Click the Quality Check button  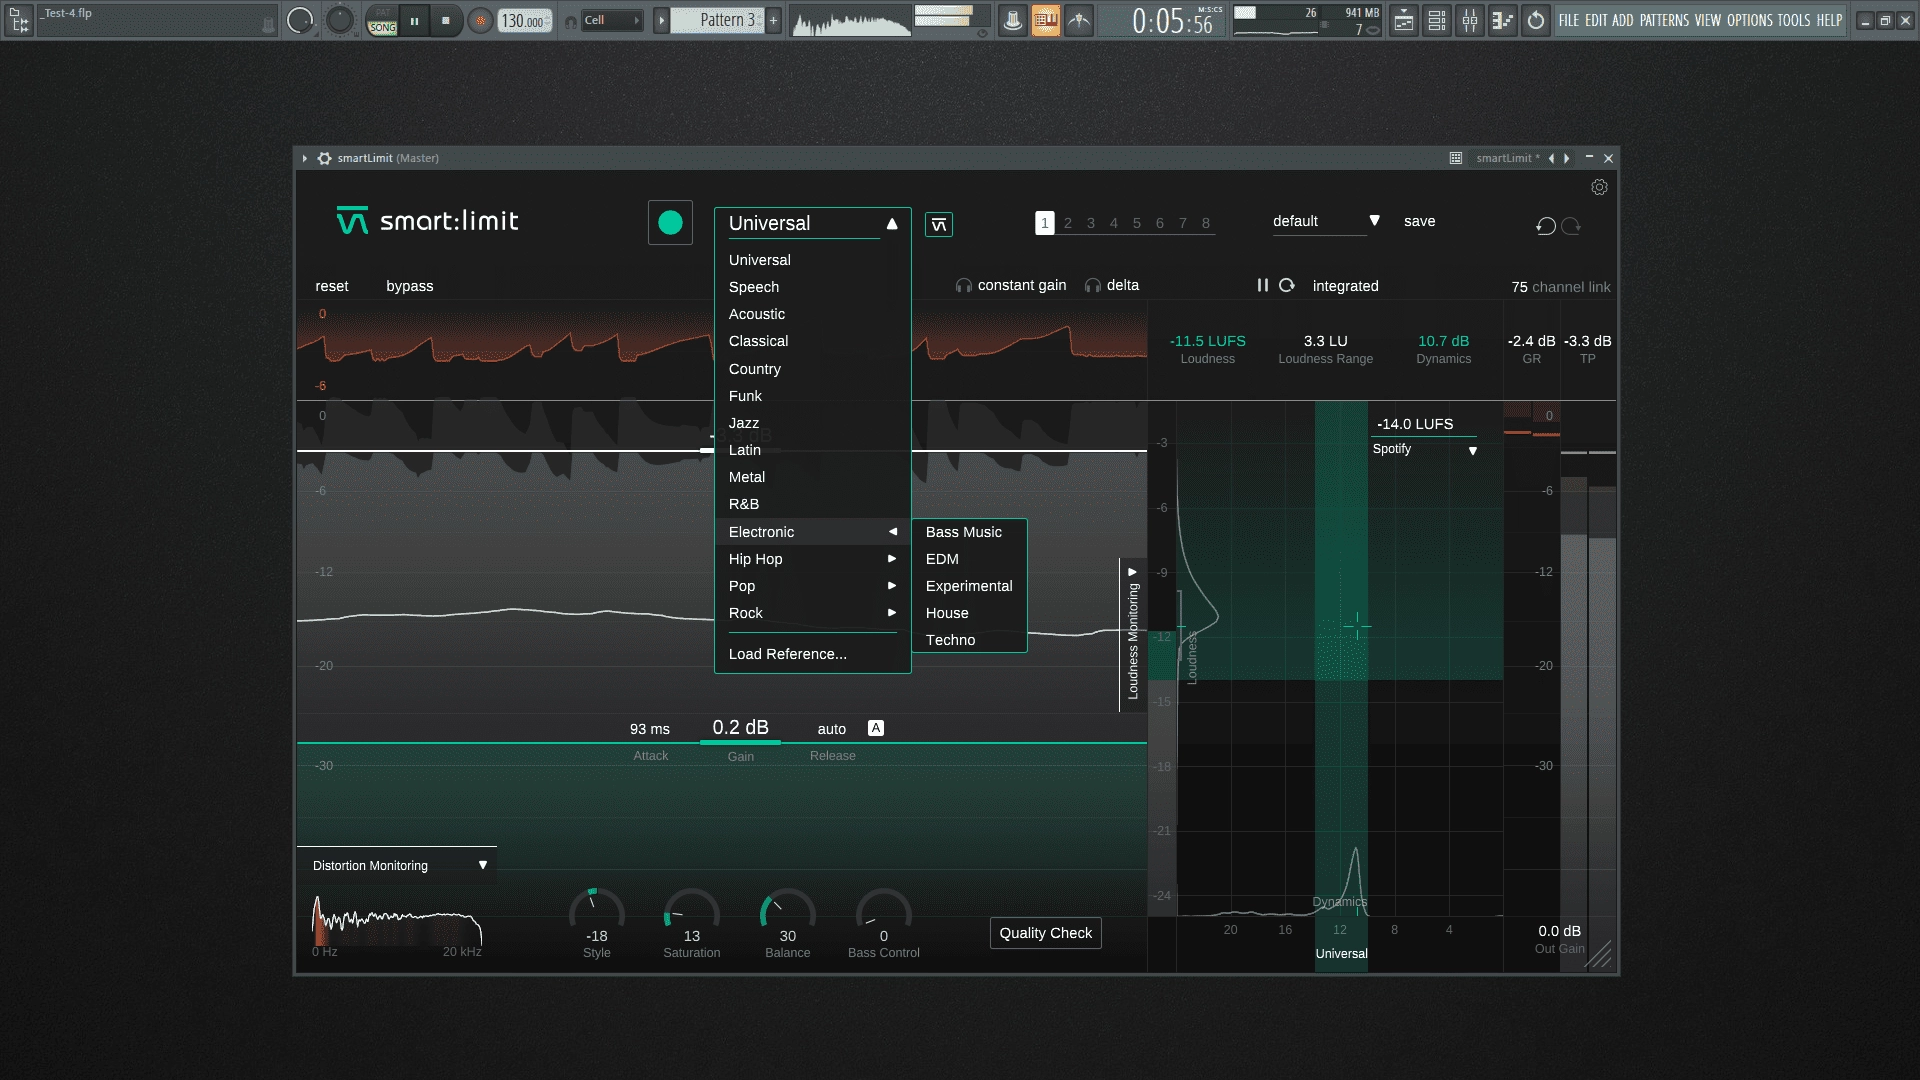(x=1046, y=933)
